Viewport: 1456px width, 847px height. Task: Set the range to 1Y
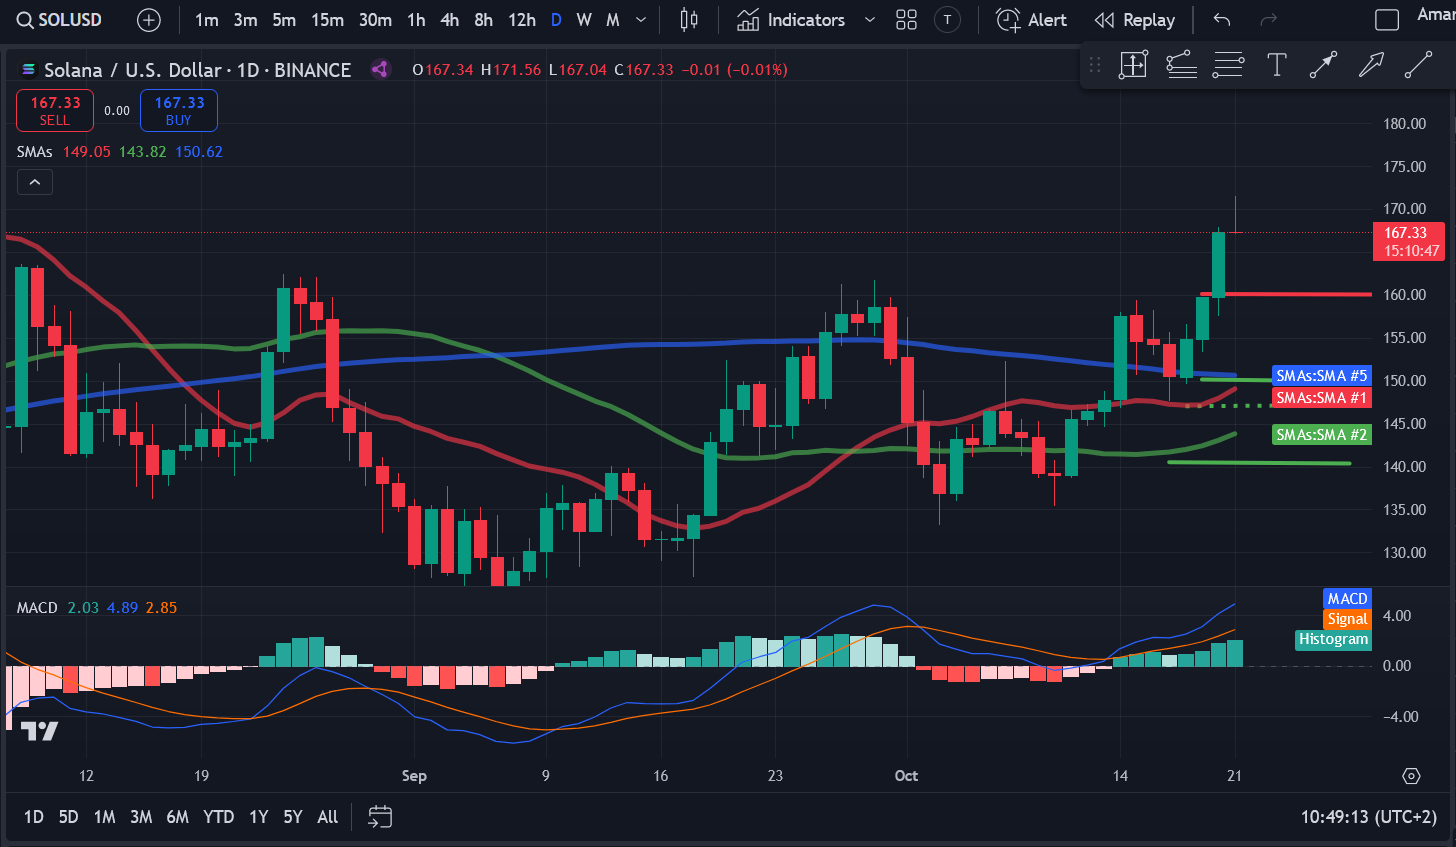(x=259, y=817)
